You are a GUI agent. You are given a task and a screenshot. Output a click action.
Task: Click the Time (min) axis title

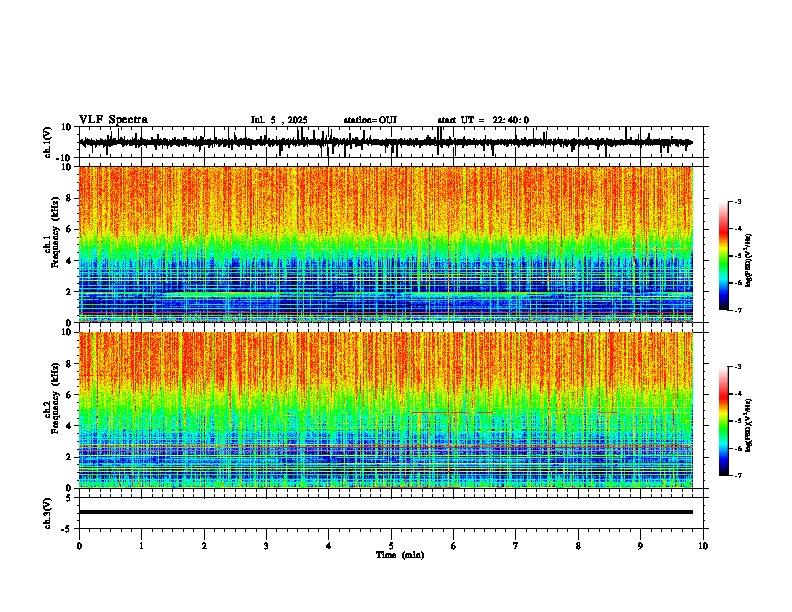point(400,555)
